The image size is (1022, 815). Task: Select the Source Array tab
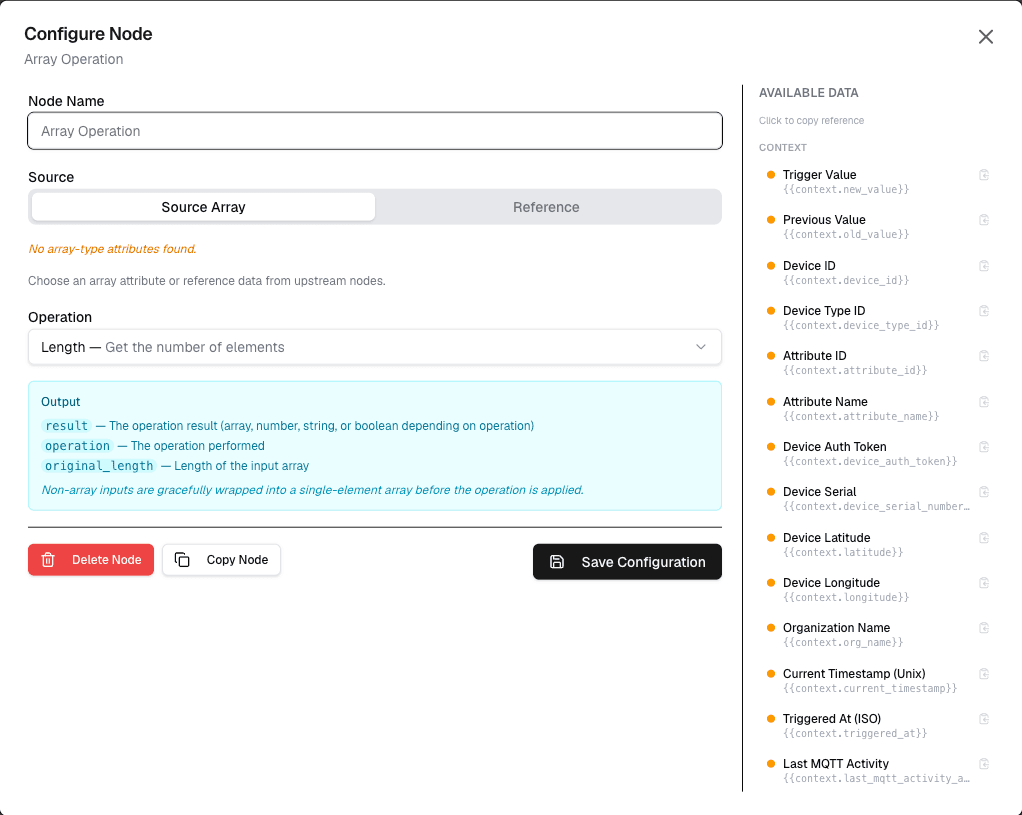203,207
